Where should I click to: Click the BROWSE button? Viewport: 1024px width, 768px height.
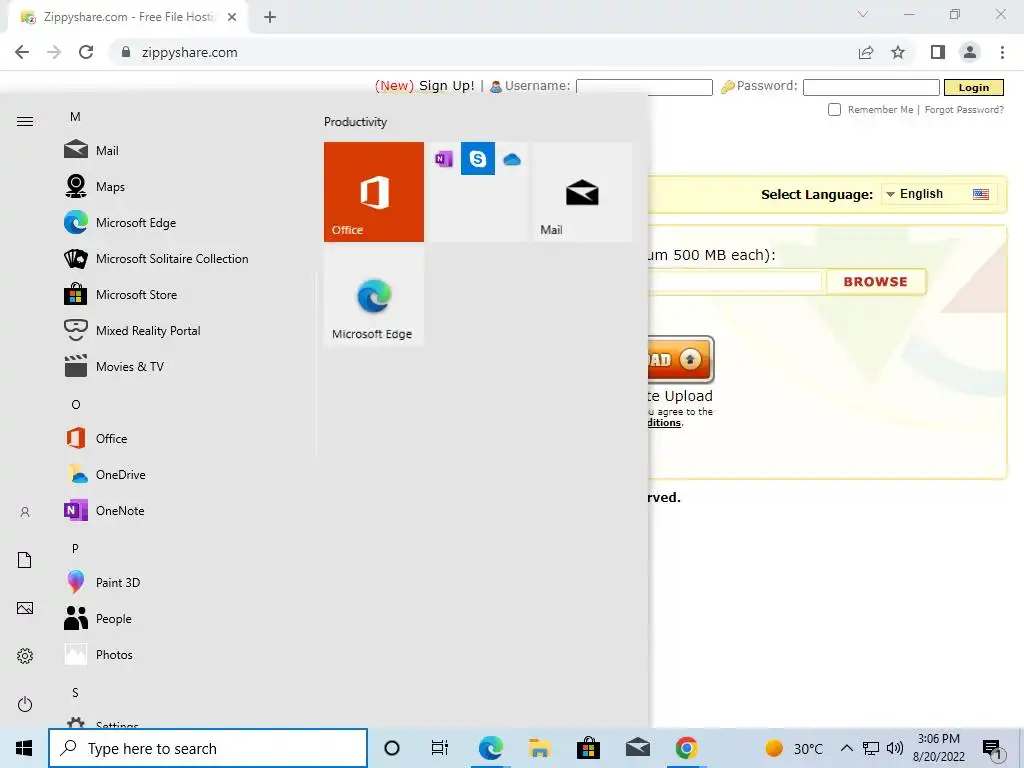pos(876,281)
